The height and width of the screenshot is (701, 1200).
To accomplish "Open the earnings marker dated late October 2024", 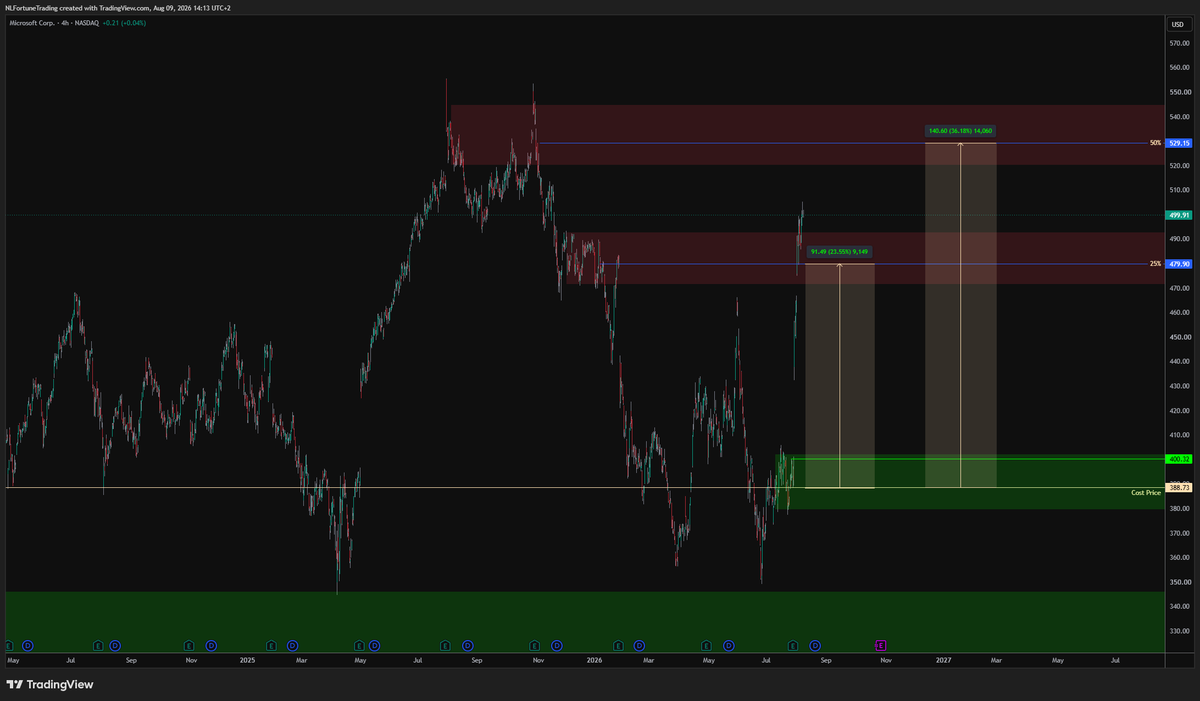I will [187, 646].
